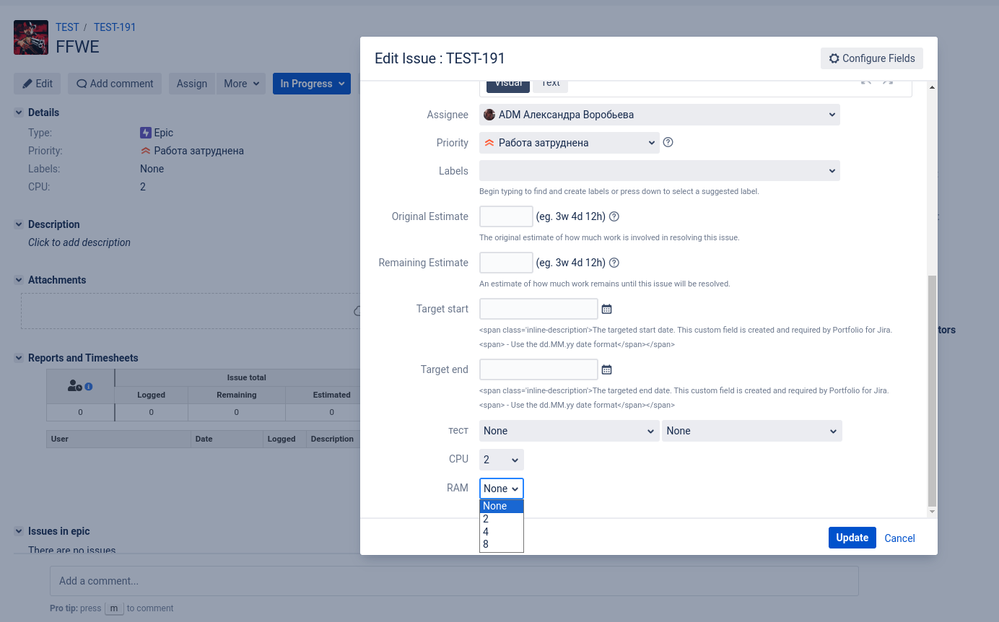Image resolution: width=999 pixels, height=622 pixels.
Task: Select None in the RAM option list
Action: coord(501,506)
